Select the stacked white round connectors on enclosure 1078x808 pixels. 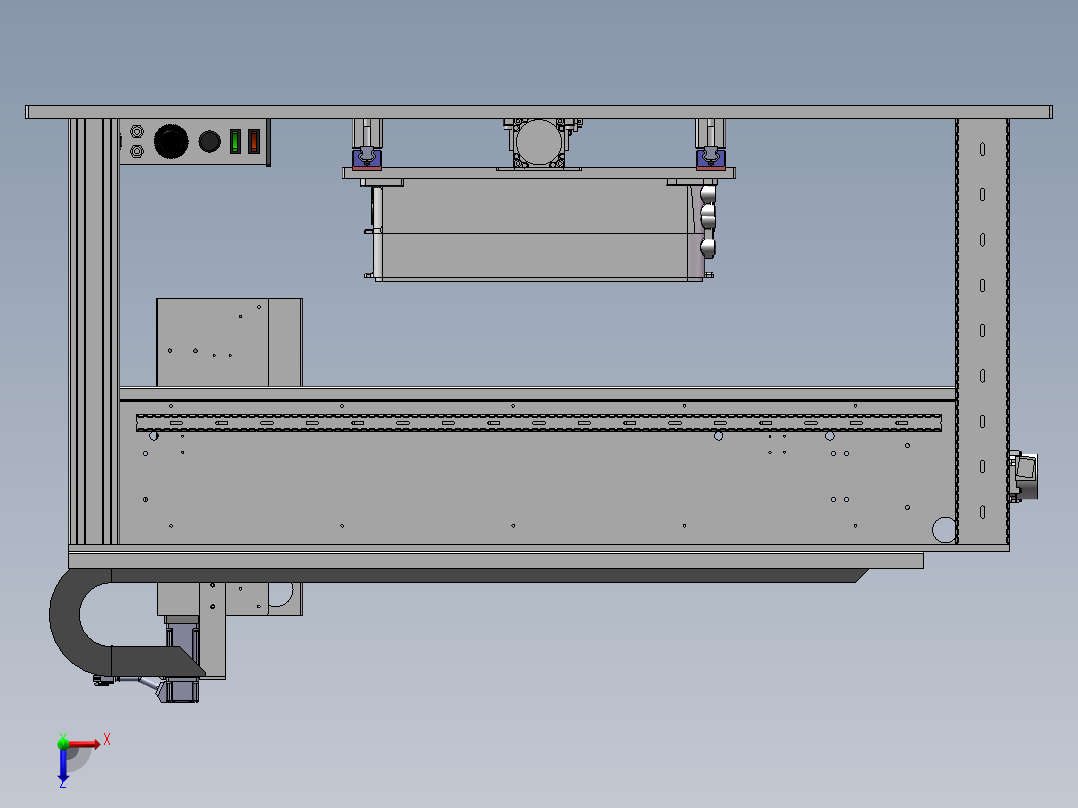coord(708,220)
